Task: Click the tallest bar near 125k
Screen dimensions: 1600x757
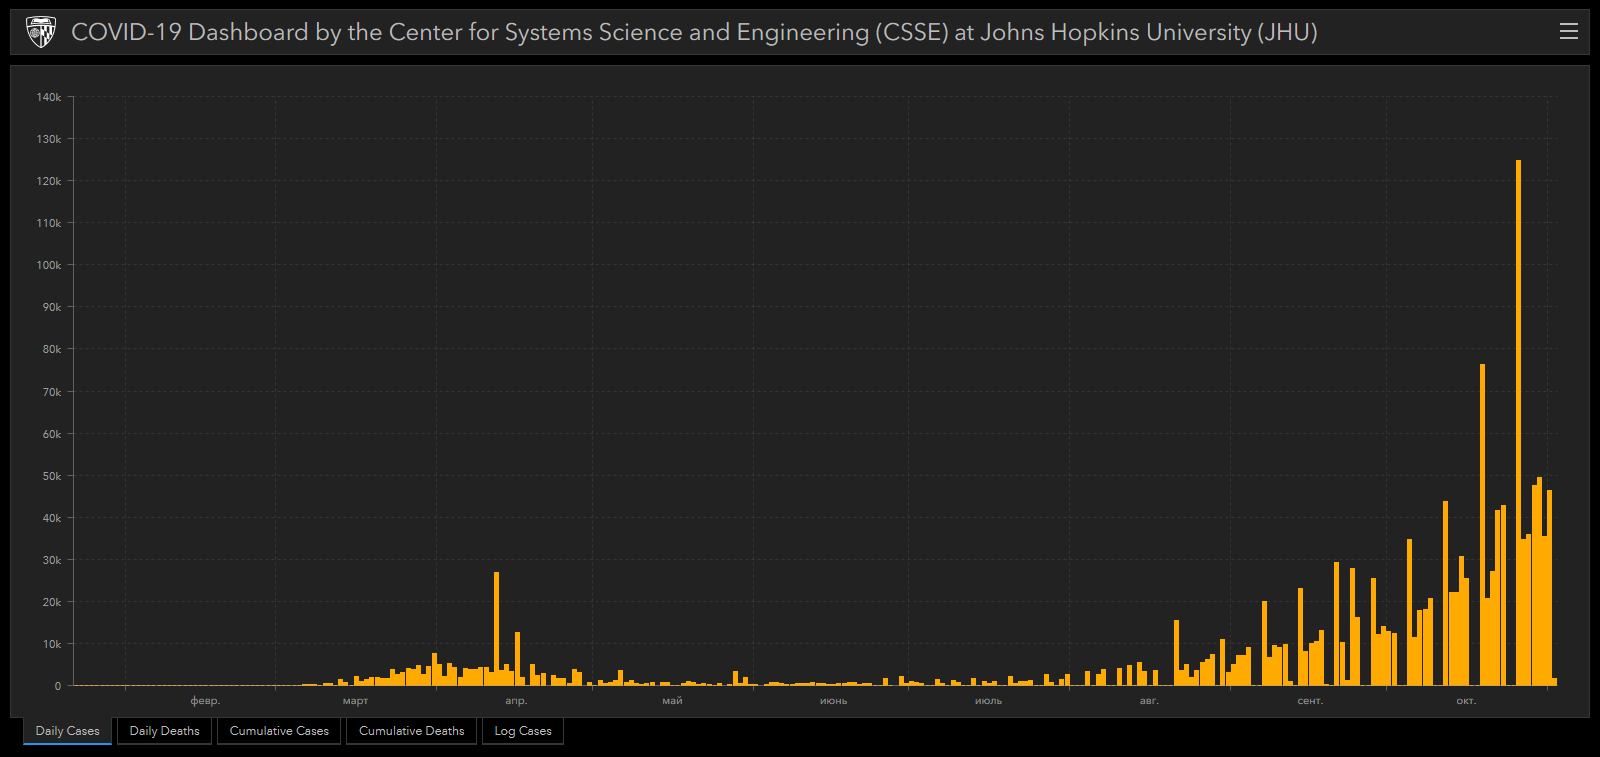Action: tap(1518, 423)
